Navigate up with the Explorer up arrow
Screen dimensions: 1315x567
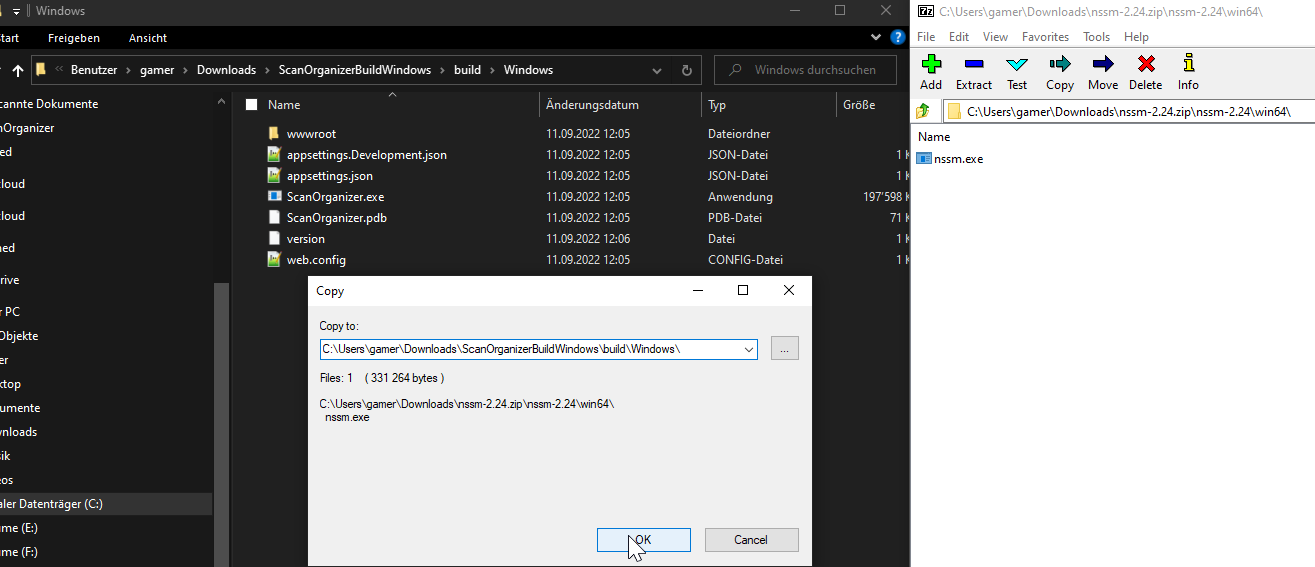tap(17, 71)
